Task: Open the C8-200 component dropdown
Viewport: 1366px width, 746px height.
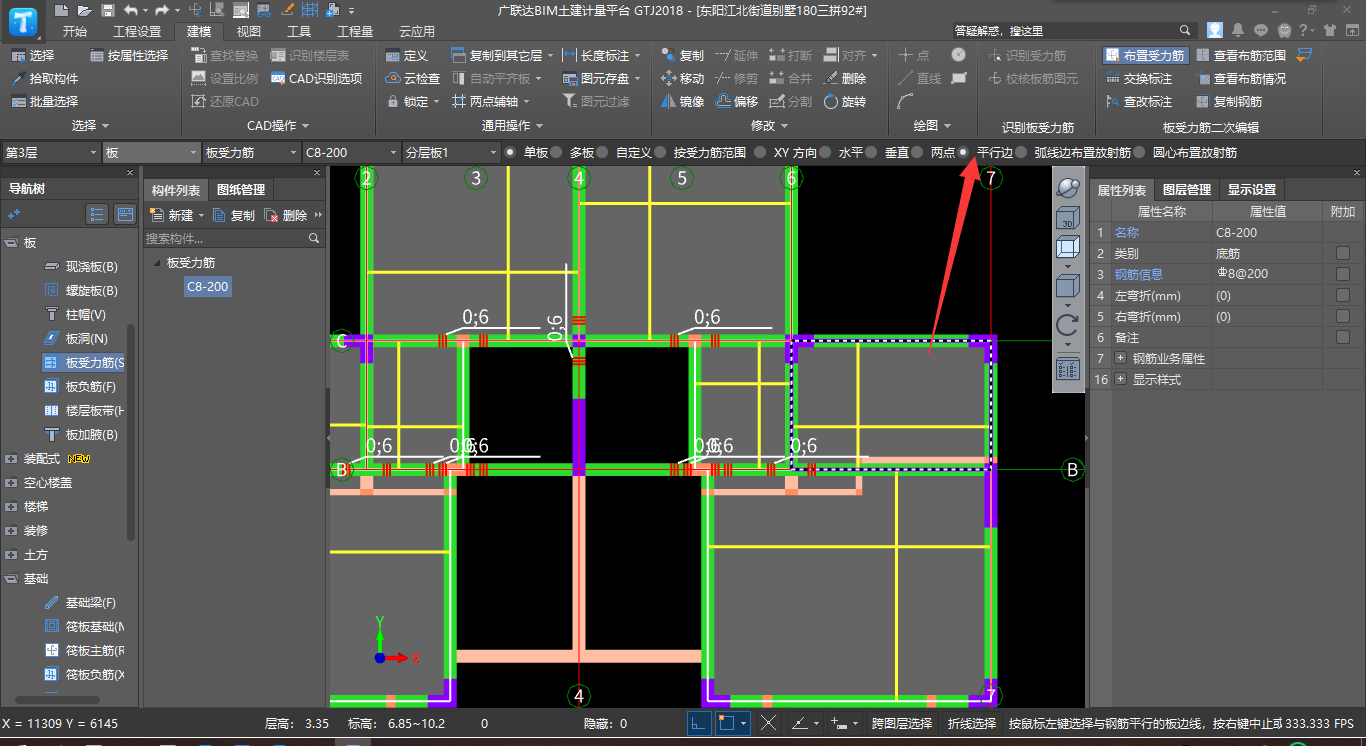Action: (350, 153)
